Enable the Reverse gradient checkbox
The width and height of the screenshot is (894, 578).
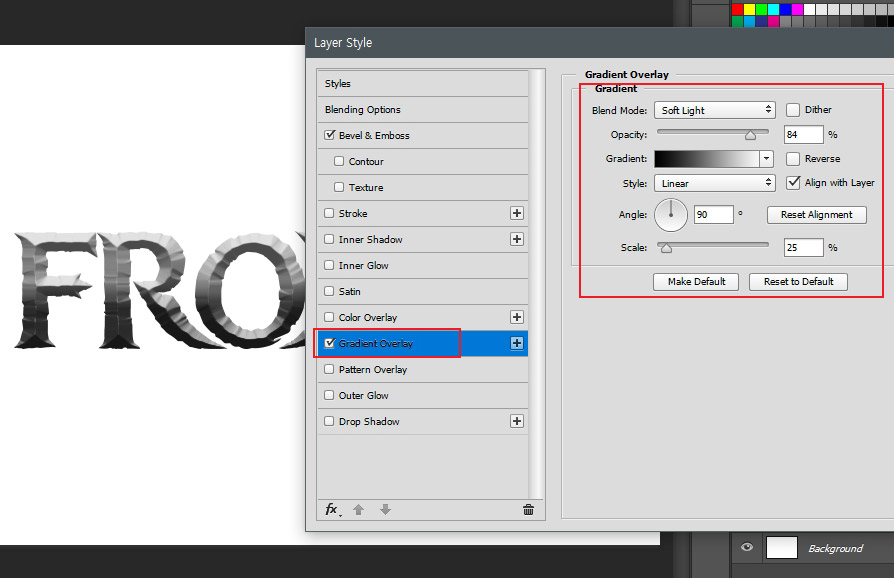tap(793, 158)
